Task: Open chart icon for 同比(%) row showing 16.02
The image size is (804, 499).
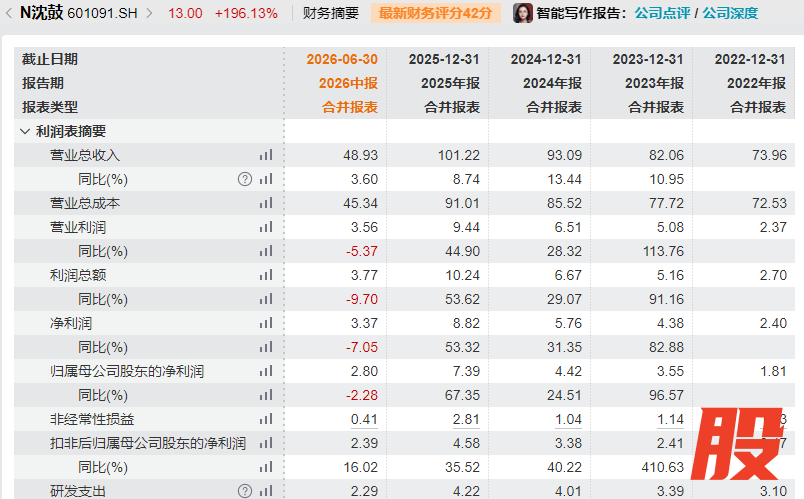Action: [x=266, y=467]
